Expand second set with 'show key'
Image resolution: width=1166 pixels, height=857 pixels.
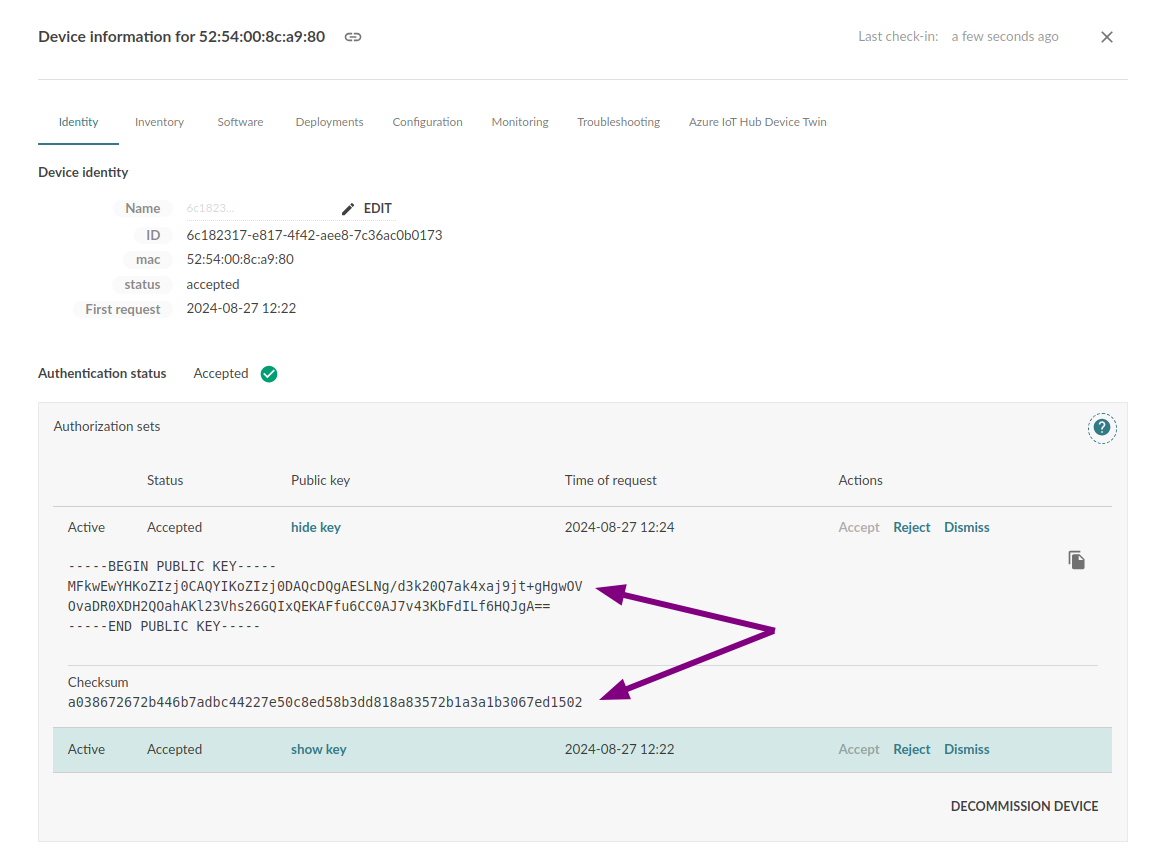pos(318,749)
